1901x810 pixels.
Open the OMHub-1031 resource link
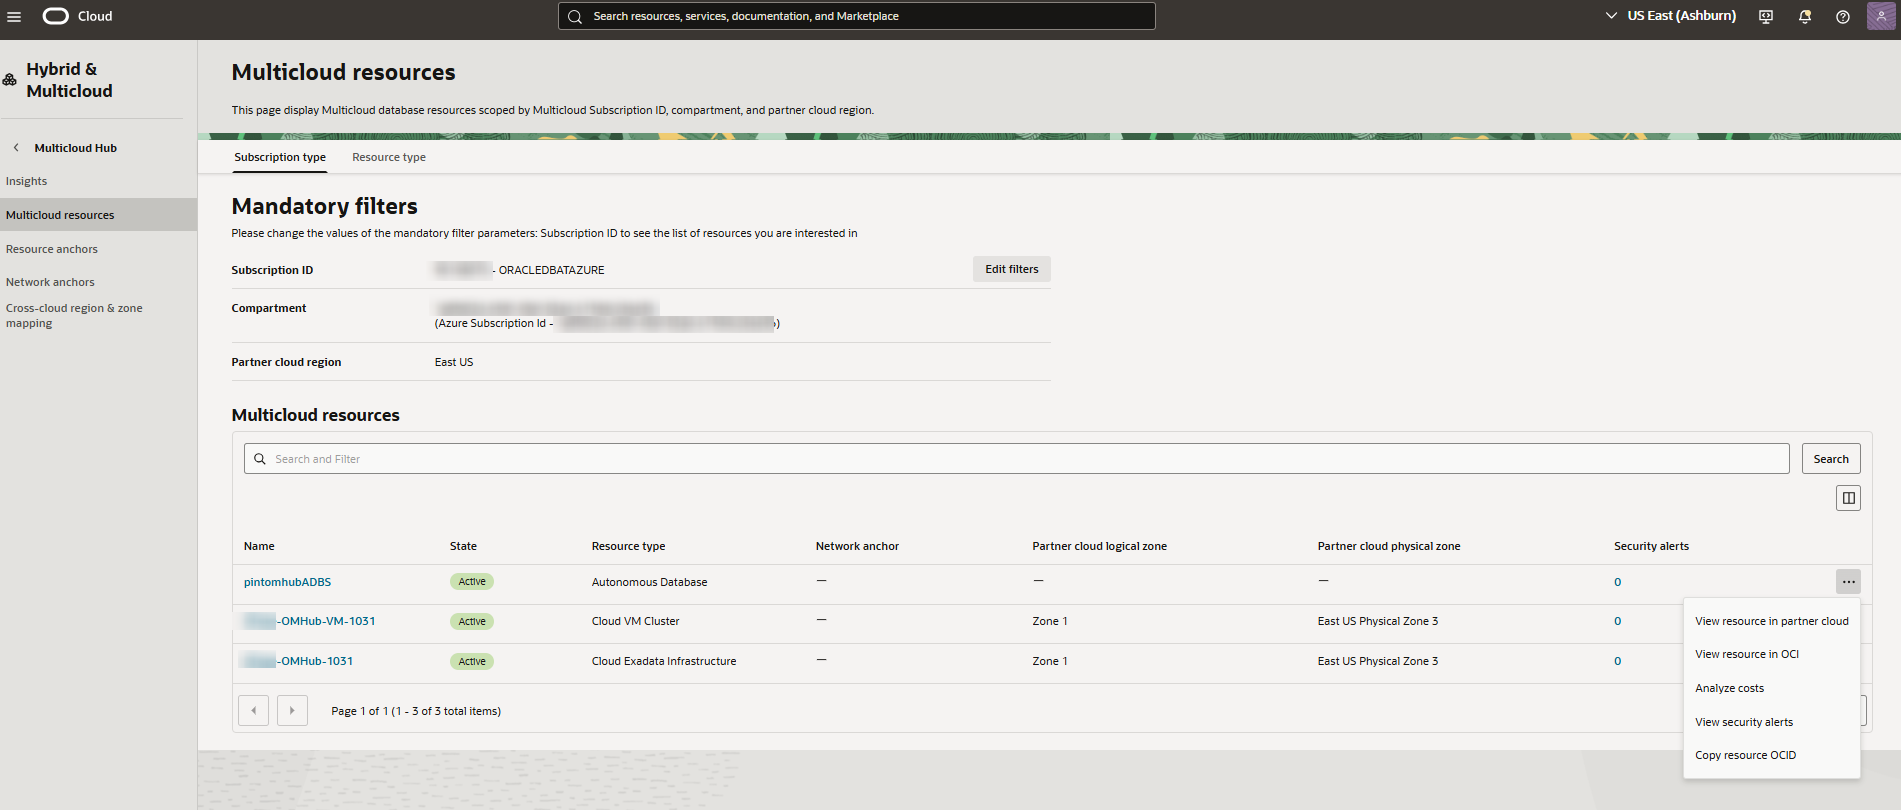tap(299, 661)
